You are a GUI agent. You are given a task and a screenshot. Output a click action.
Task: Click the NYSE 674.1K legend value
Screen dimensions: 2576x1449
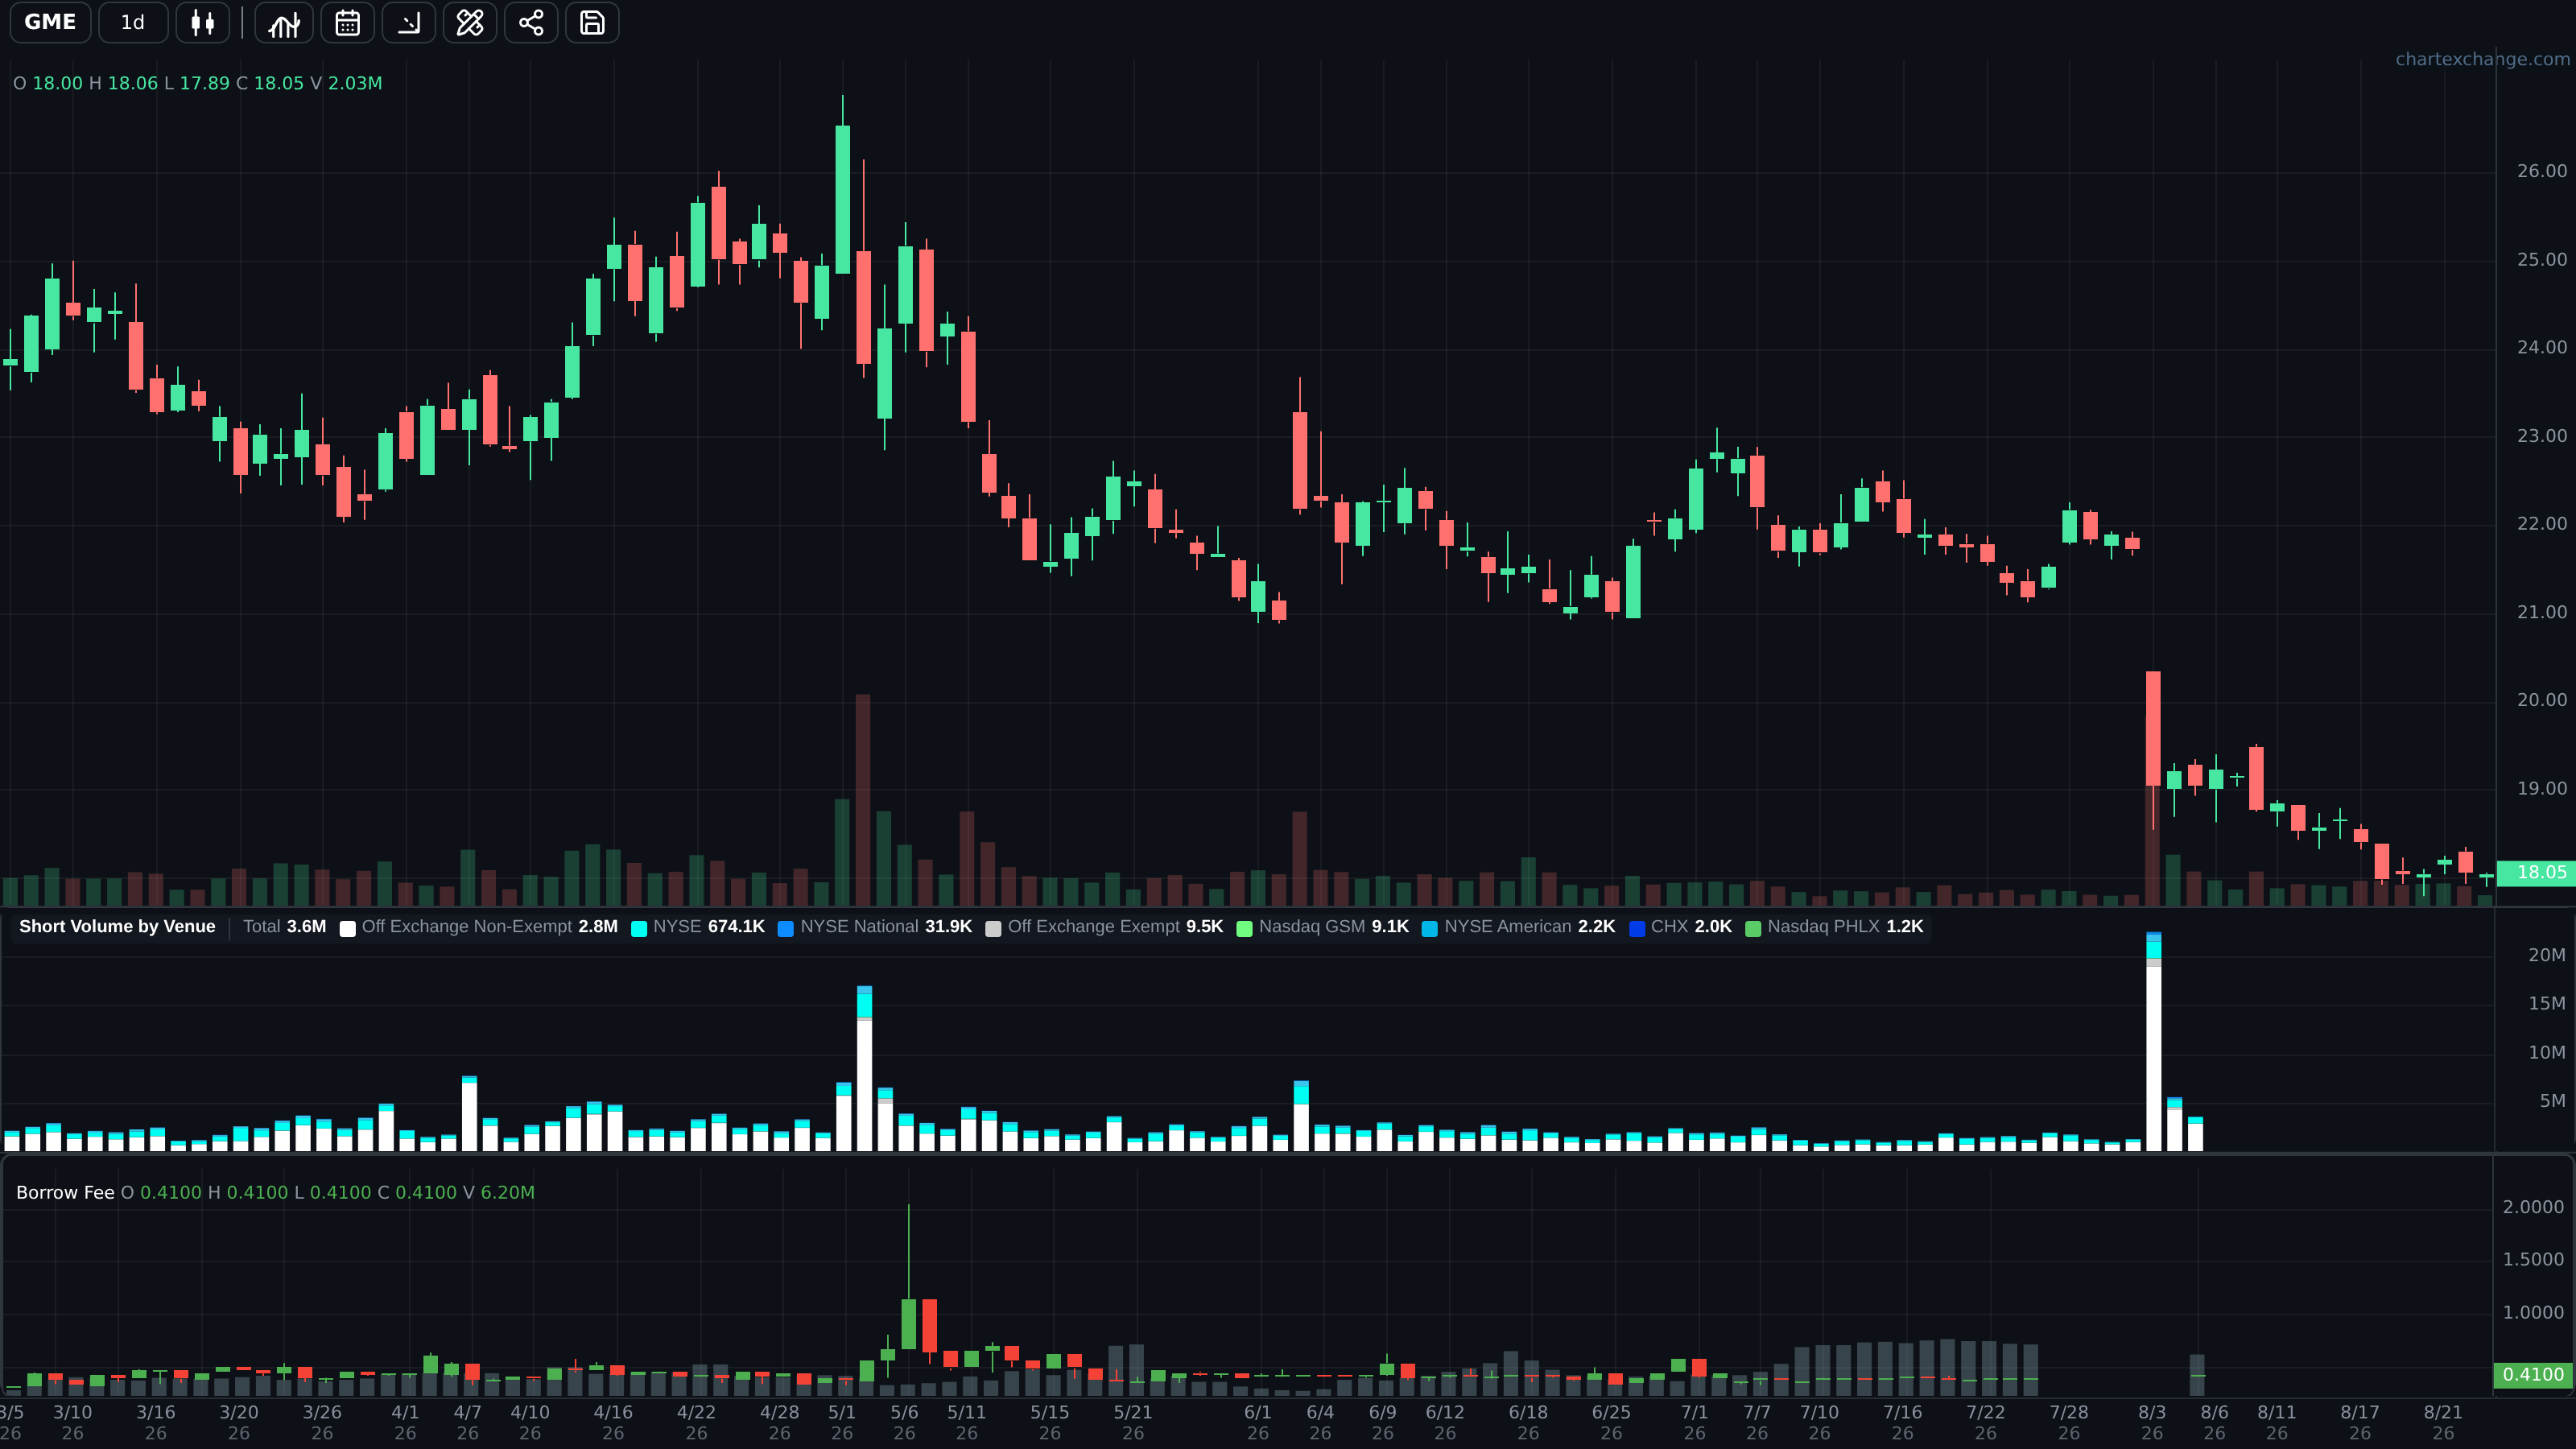point(736,926)
